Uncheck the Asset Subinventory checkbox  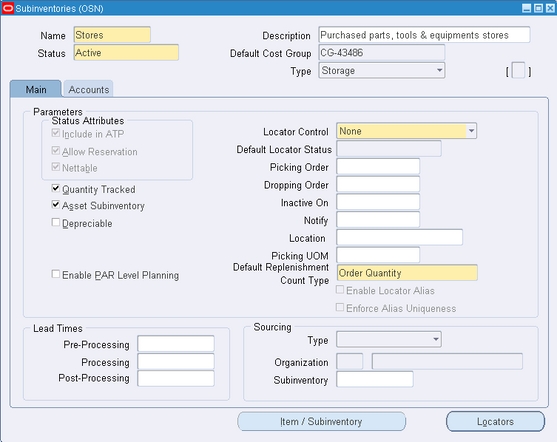pos(55,205)
